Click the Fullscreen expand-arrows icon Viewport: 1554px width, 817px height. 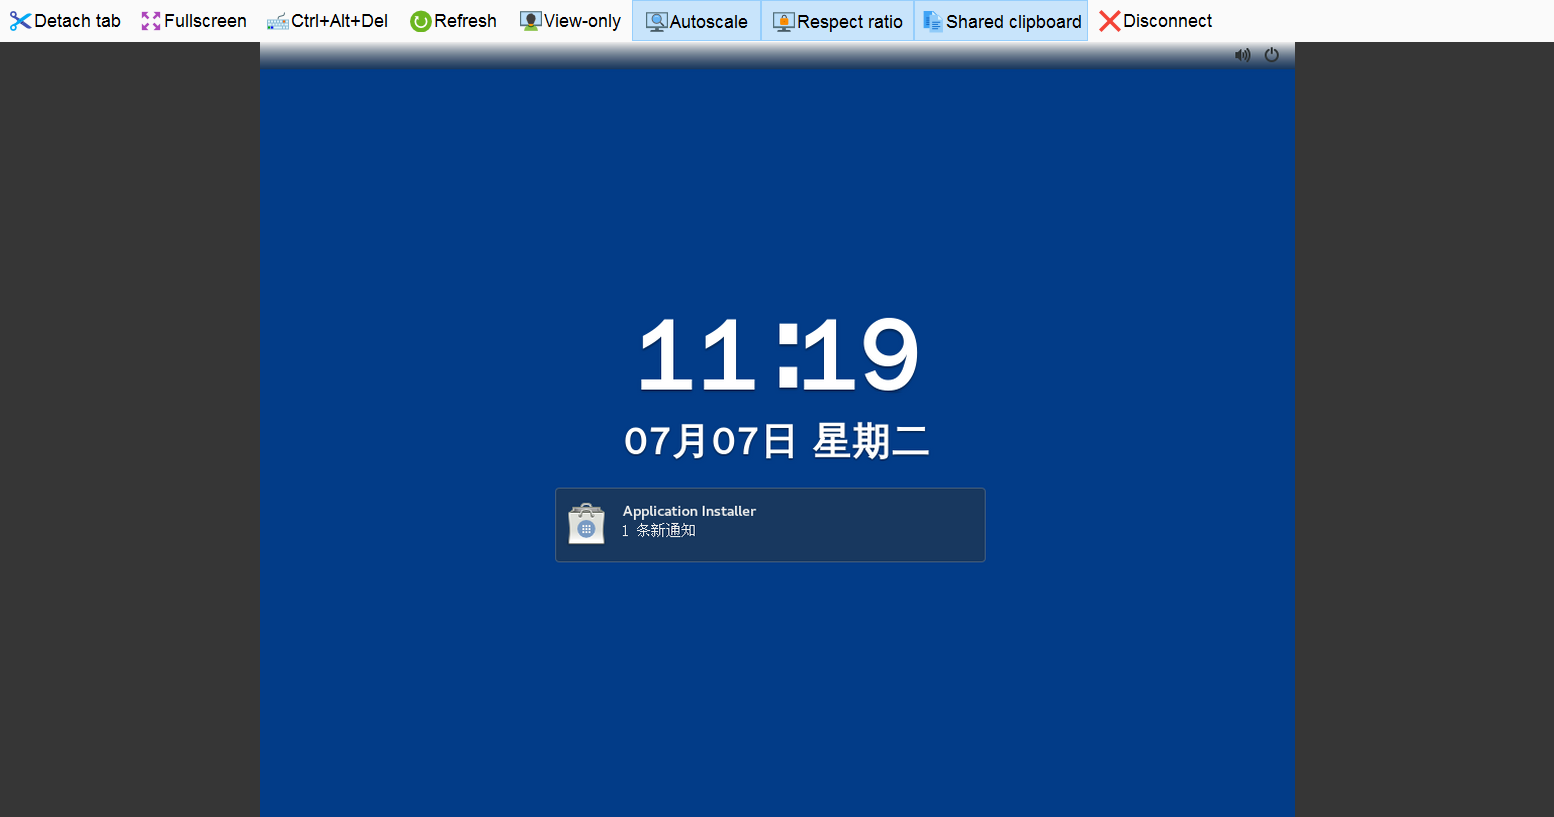point(150,20)
